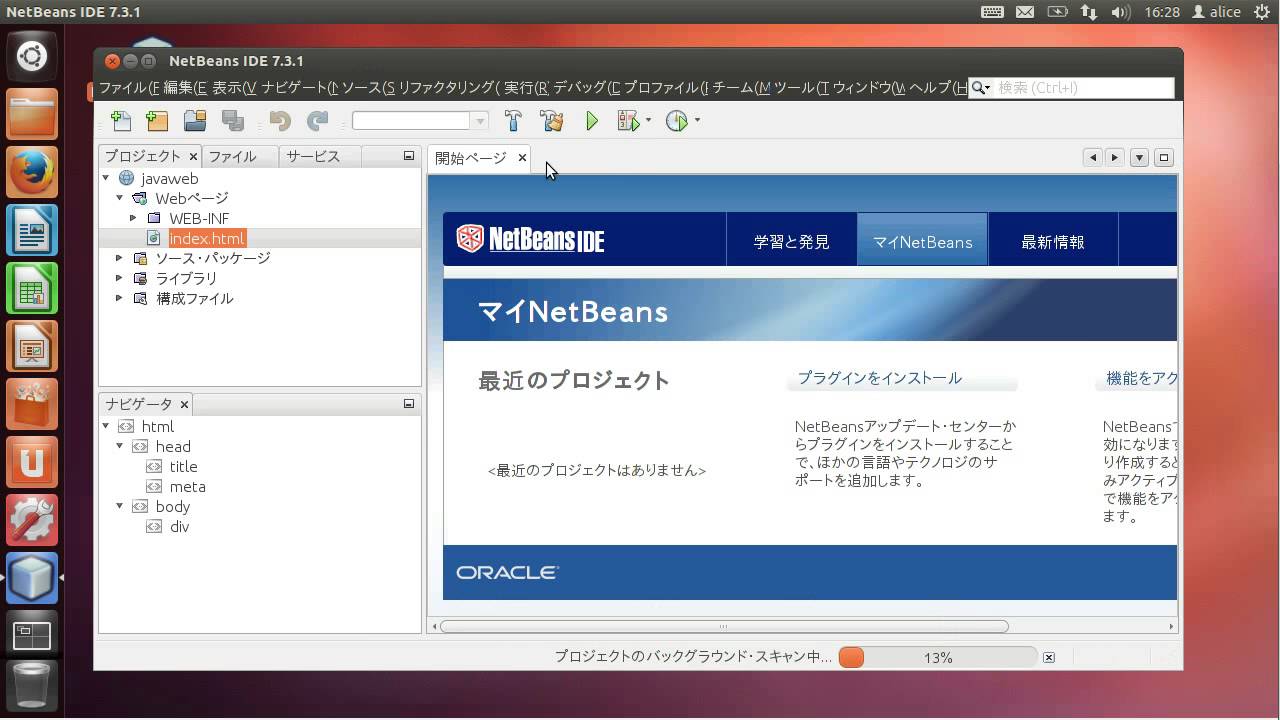Image resolution: width=1280 pixels, height=720 pixels.
Task: Open Firefox from the launcher
Action: [x=32, y=172]
